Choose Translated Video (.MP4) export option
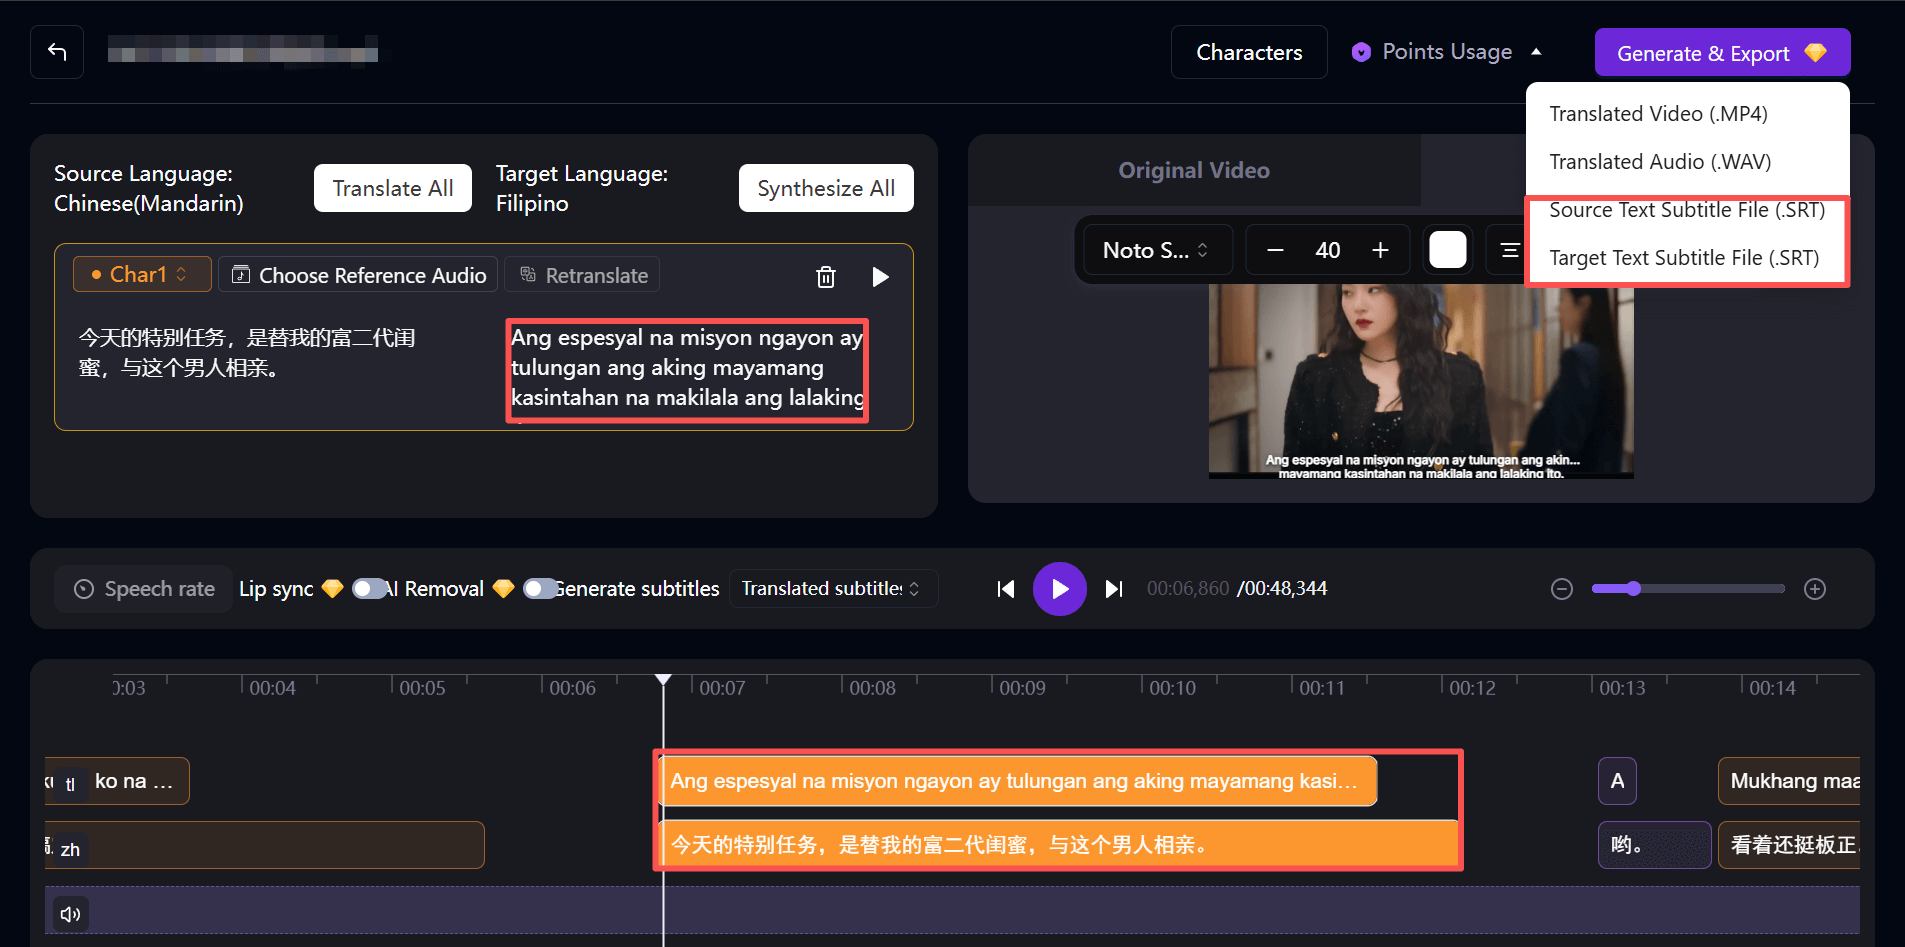Viewport: 1905px width, 947px height. pos(1658,114)
